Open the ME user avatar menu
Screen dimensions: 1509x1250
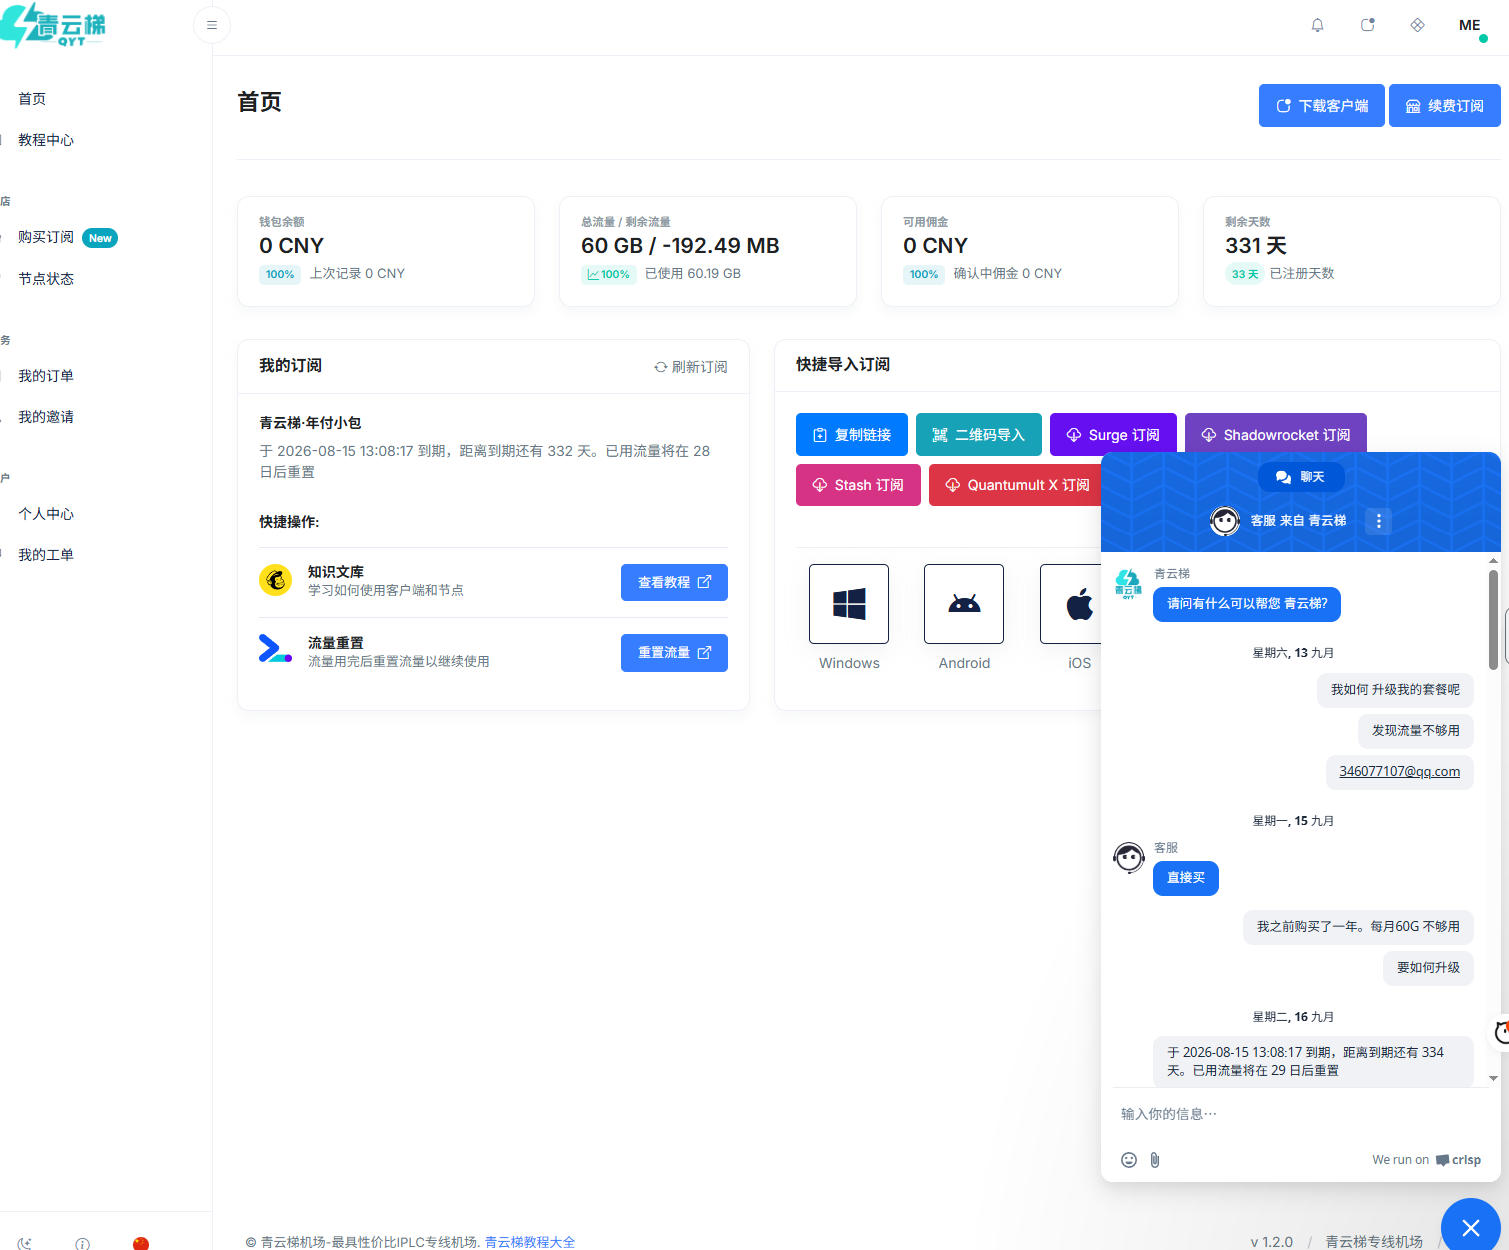[x=1470, y=26]
